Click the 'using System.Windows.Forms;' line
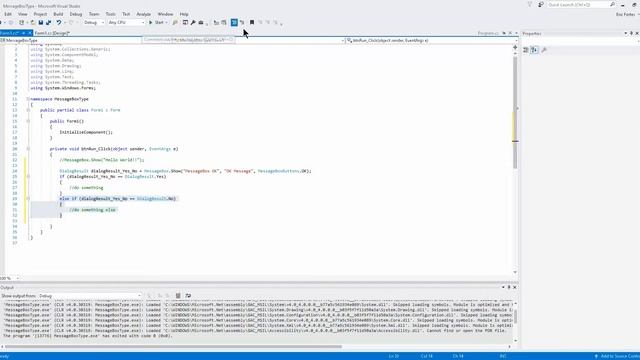640x360 pixels. pyautogui.click(x=63, y=88)
